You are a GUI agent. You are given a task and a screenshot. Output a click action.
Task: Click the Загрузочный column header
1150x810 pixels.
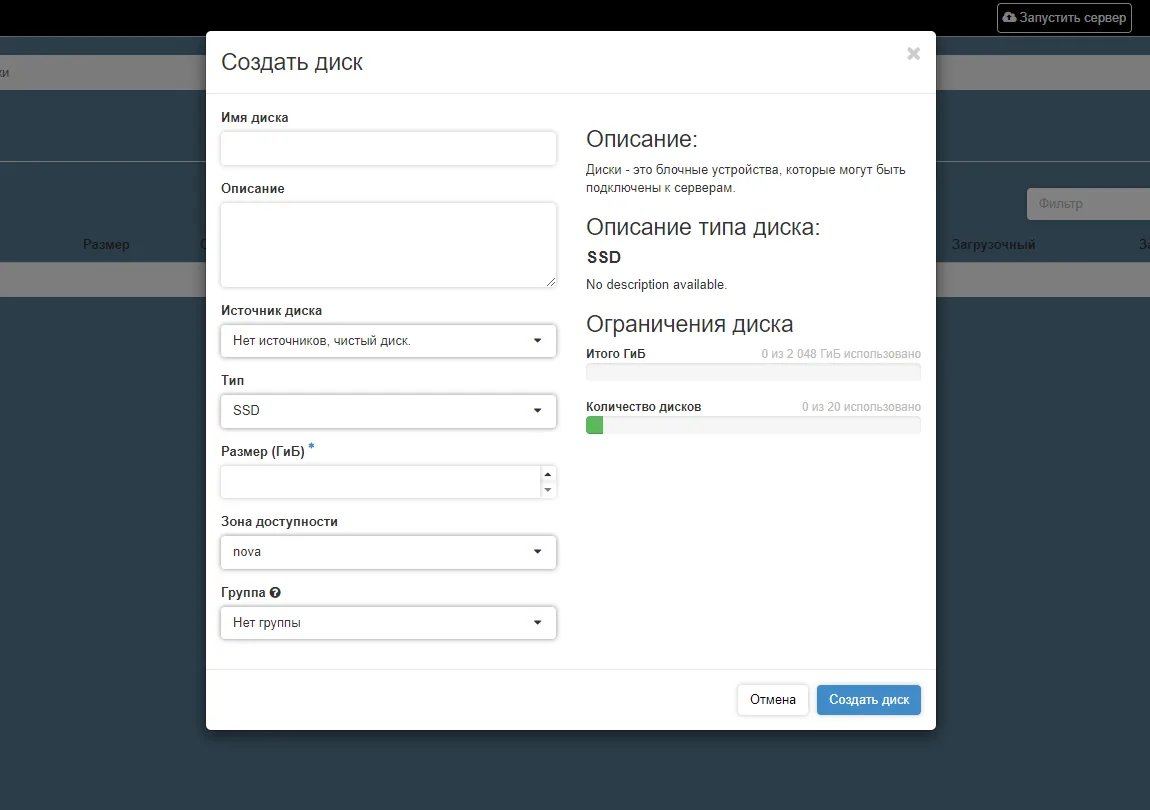pos(993,244)
